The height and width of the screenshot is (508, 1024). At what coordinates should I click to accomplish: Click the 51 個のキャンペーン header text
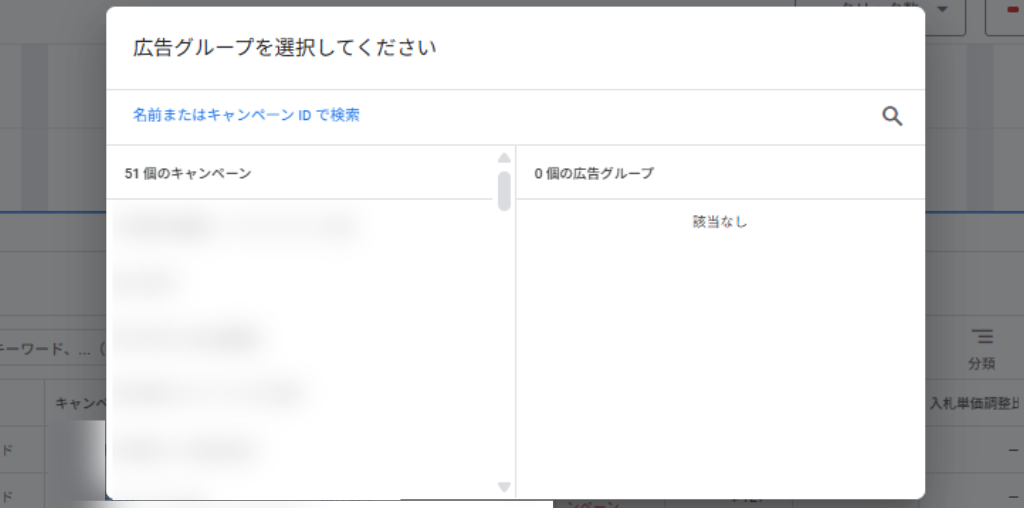(x=188, y=174)
